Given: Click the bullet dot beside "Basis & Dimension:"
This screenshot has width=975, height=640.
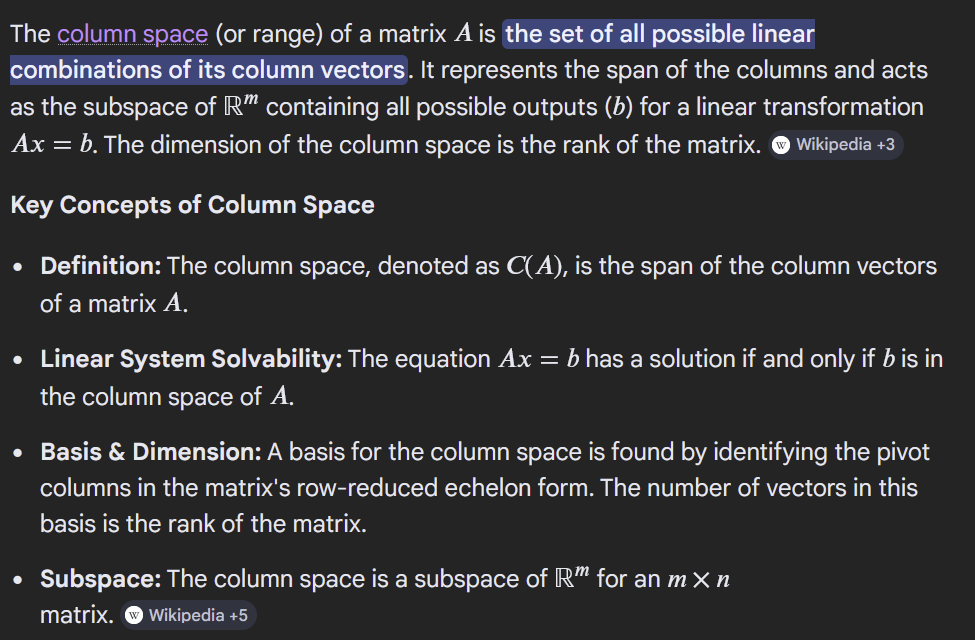Looking at the screenshot, I should (19, 453).
